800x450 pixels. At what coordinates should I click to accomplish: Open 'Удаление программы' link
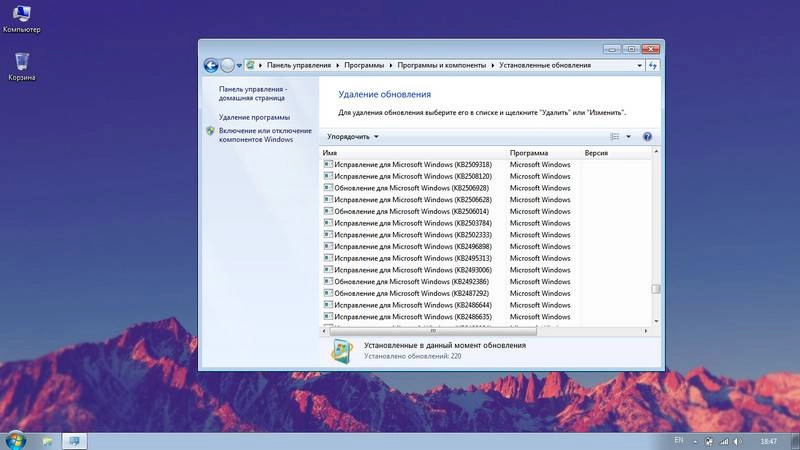tap(254, 117)
